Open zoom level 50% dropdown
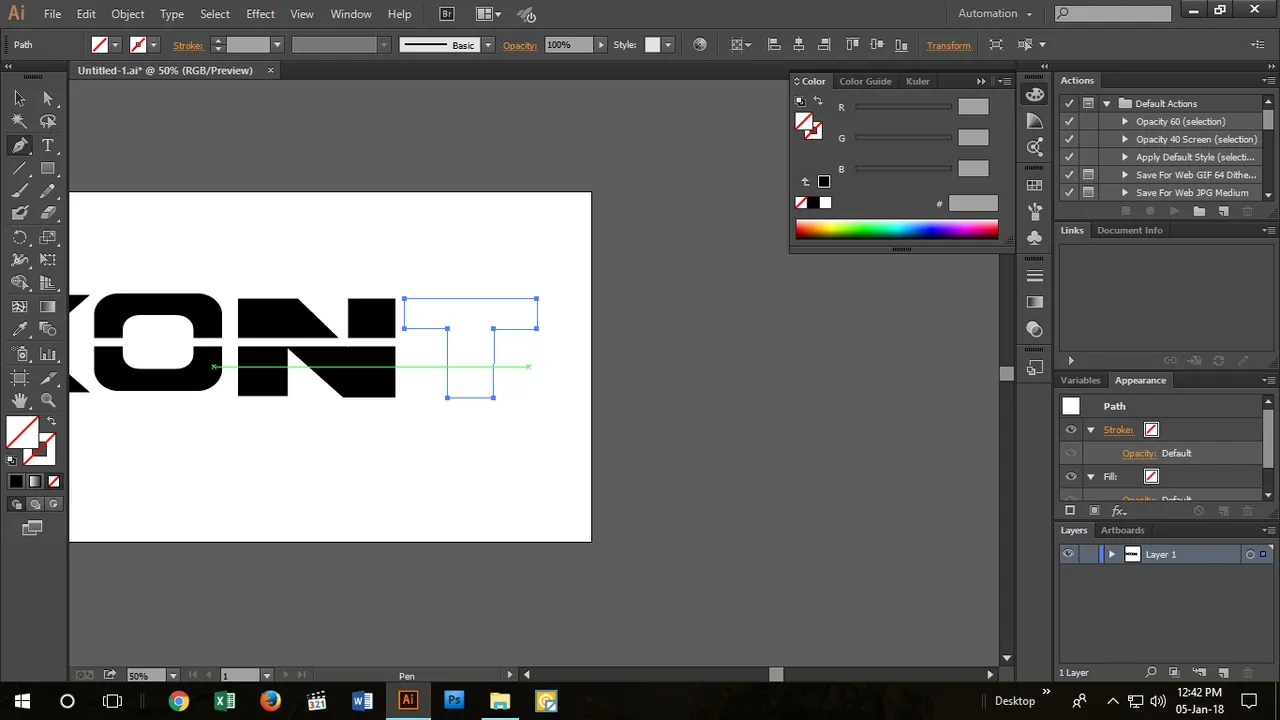This screenshot has width=1280, height=720. point(173,676)
